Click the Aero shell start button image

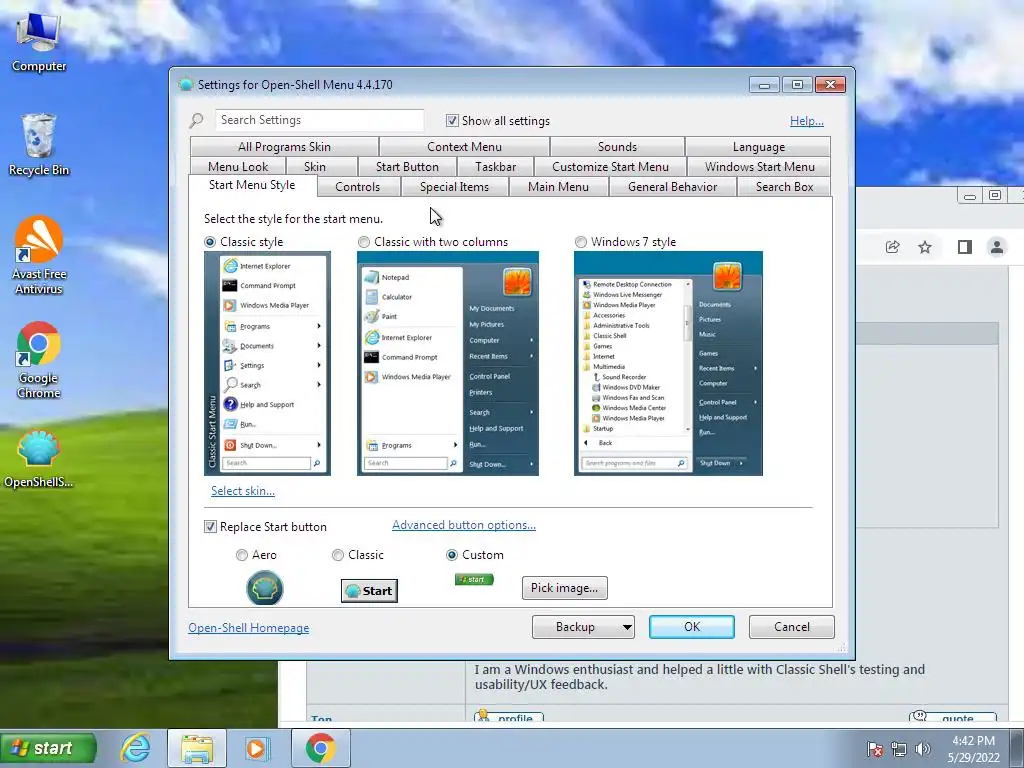[264, 588]
